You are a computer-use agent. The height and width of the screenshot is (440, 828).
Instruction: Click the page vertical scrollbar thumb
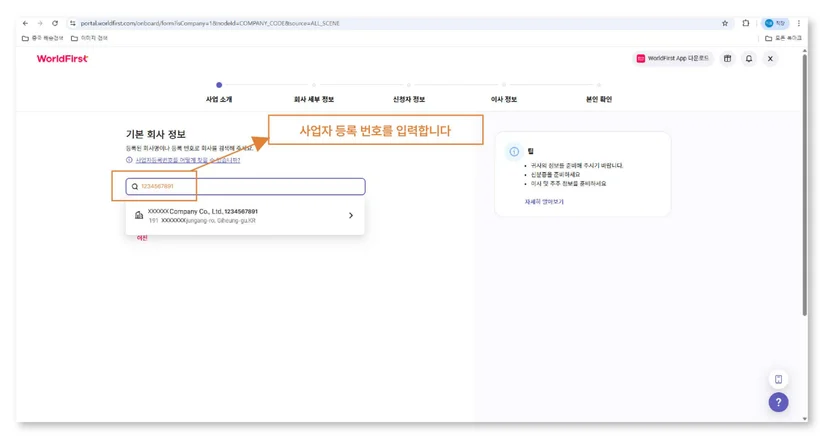(x=805, y=185)
